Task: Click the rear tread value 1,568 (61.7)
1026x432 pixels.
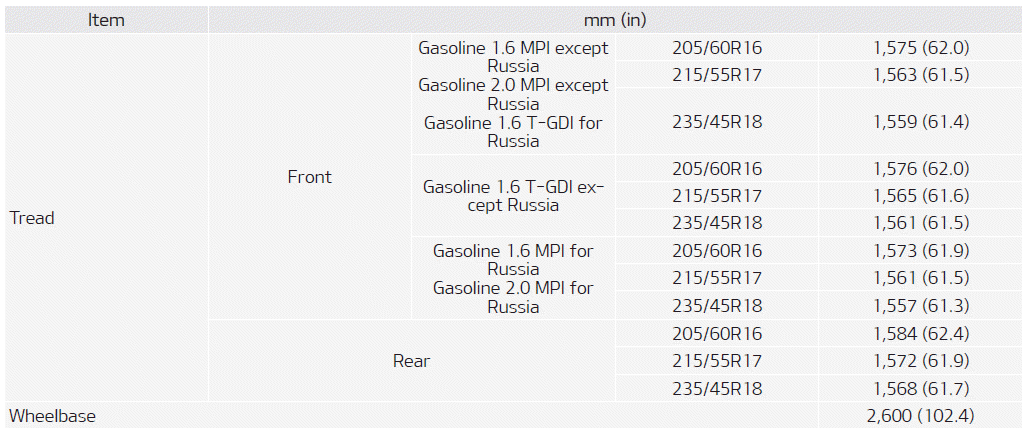Action: click(921, 389)
